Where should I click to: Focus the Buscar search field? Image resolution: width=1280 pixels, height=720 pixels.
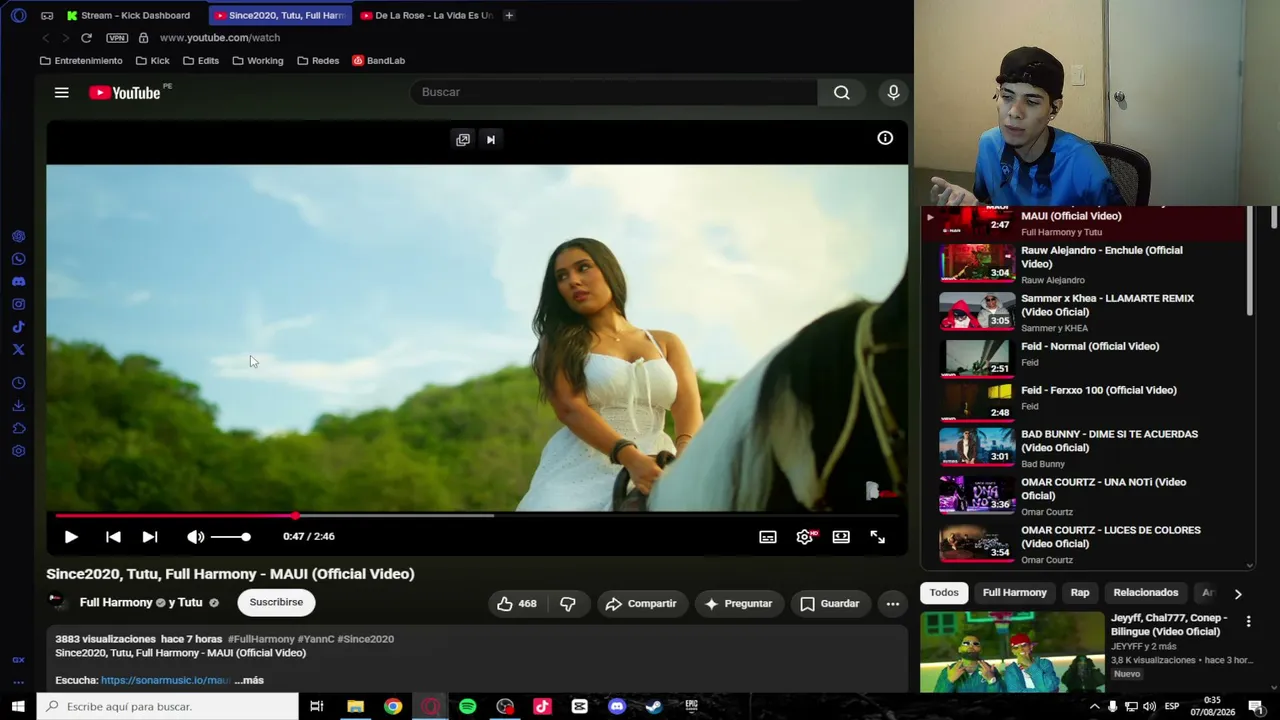(x=613, y=92)
